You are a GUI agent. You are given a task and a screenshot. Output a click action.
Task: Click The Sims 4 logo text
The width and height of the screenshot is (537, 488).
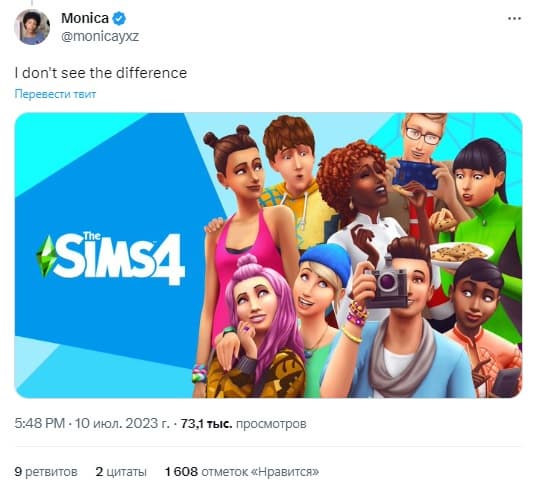[120, 258]
